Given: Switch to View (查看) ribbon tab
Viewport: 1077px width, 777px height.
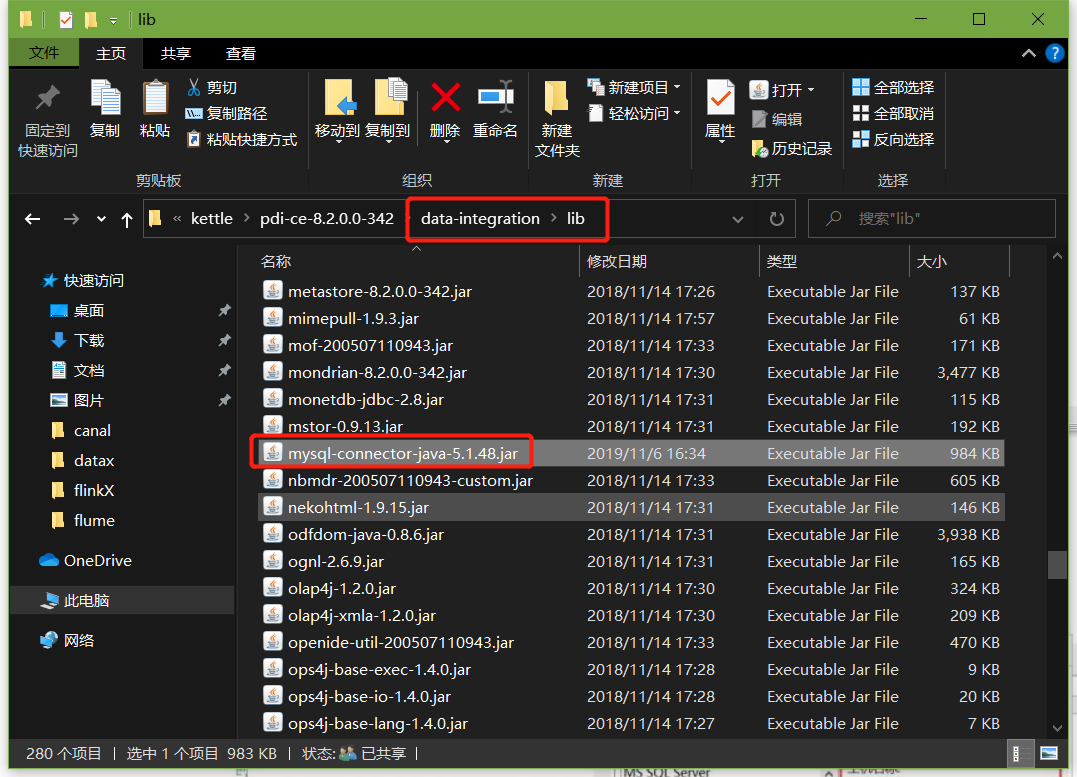Looking at the screenshot, I should [240, 54].
